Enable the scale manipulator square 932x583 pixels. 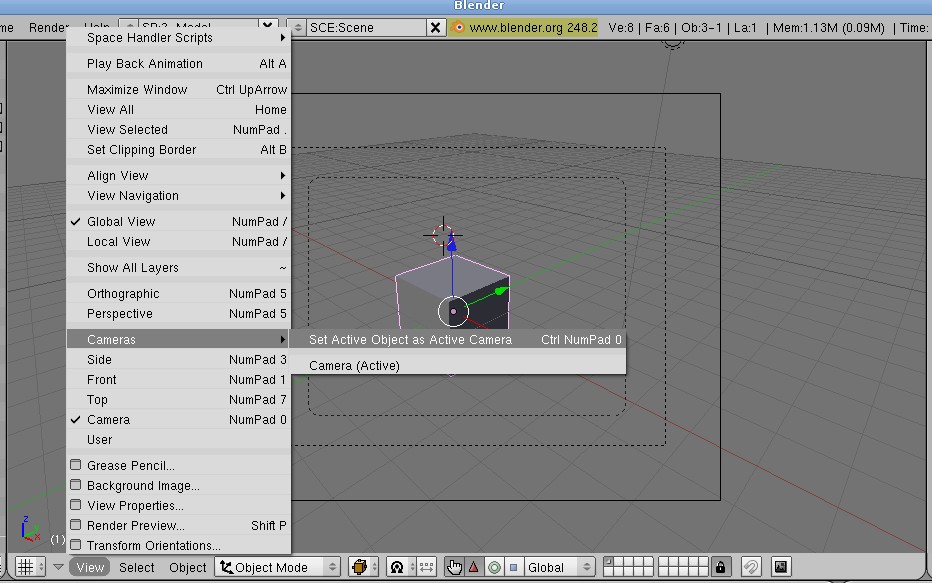[514, 567]
